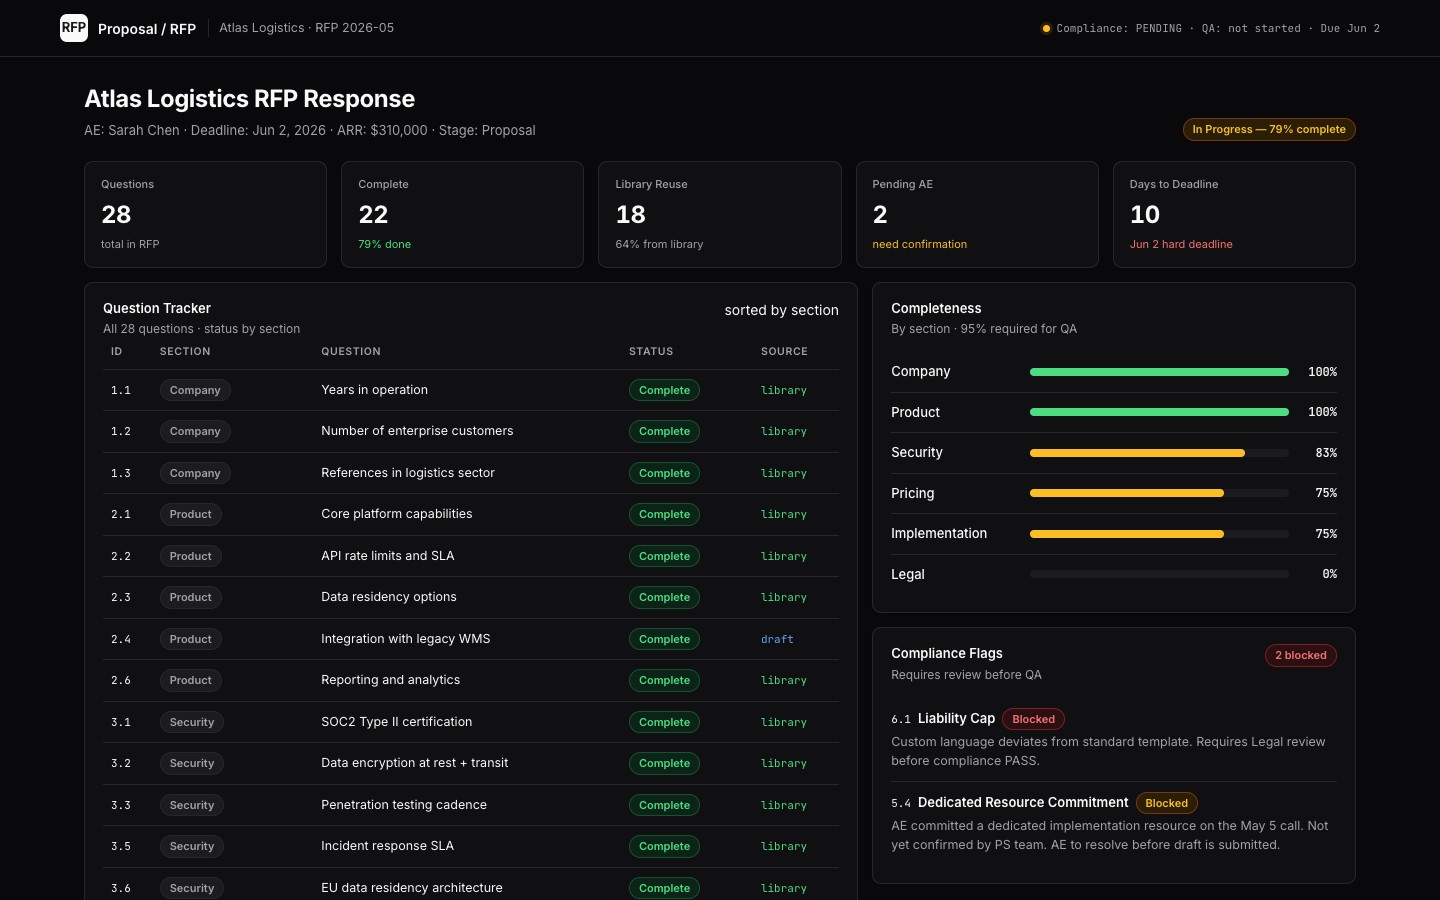This screenshot has width=1440, height=900.
Task: Open the Pending AE stat card
Action: 977,214
